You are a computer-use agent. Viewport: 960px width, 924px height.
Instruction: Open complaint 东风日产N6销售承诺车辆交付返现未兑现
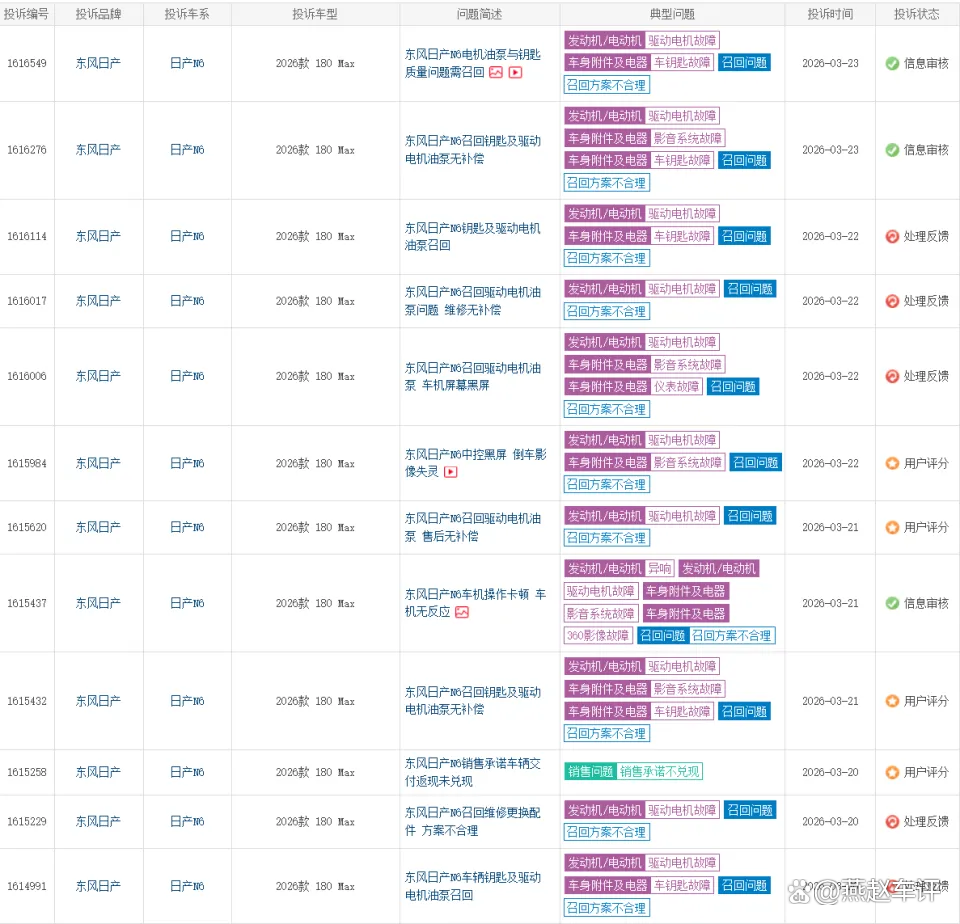pyautogui.click(x=473, y=772)
